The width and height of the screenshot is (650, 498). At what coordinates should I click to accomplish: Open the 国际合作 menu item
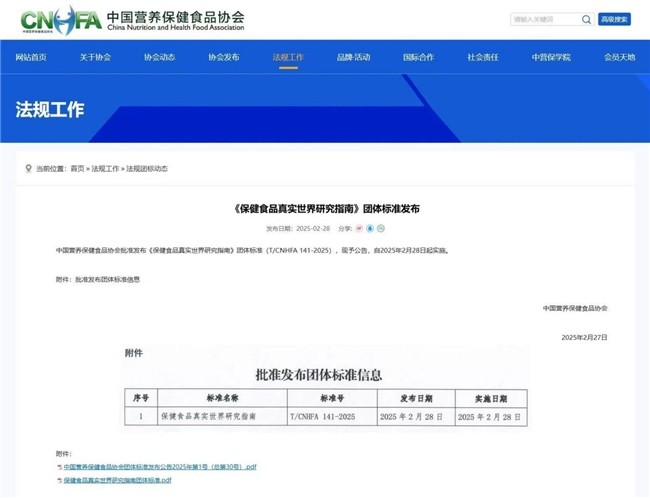point(418,57)
